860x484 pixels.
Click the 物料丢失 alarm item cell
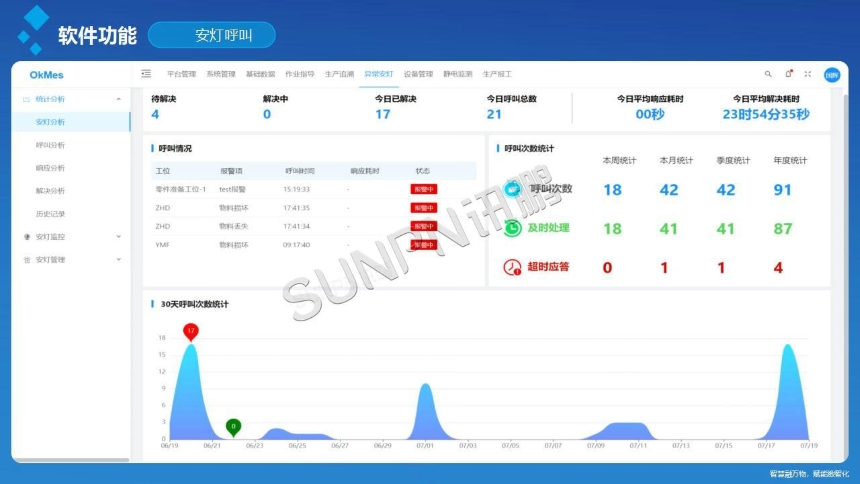click(234, 226)
